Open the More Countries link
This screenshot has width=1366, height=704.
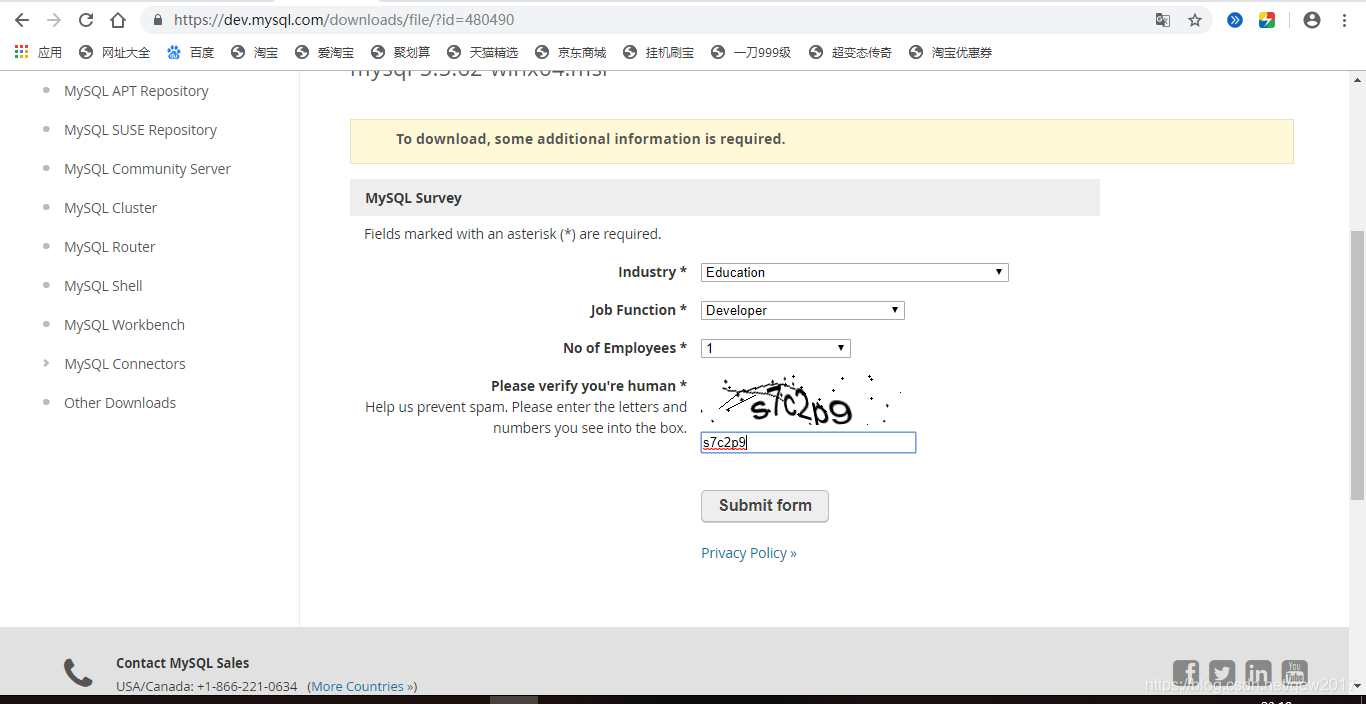(362, 687)
